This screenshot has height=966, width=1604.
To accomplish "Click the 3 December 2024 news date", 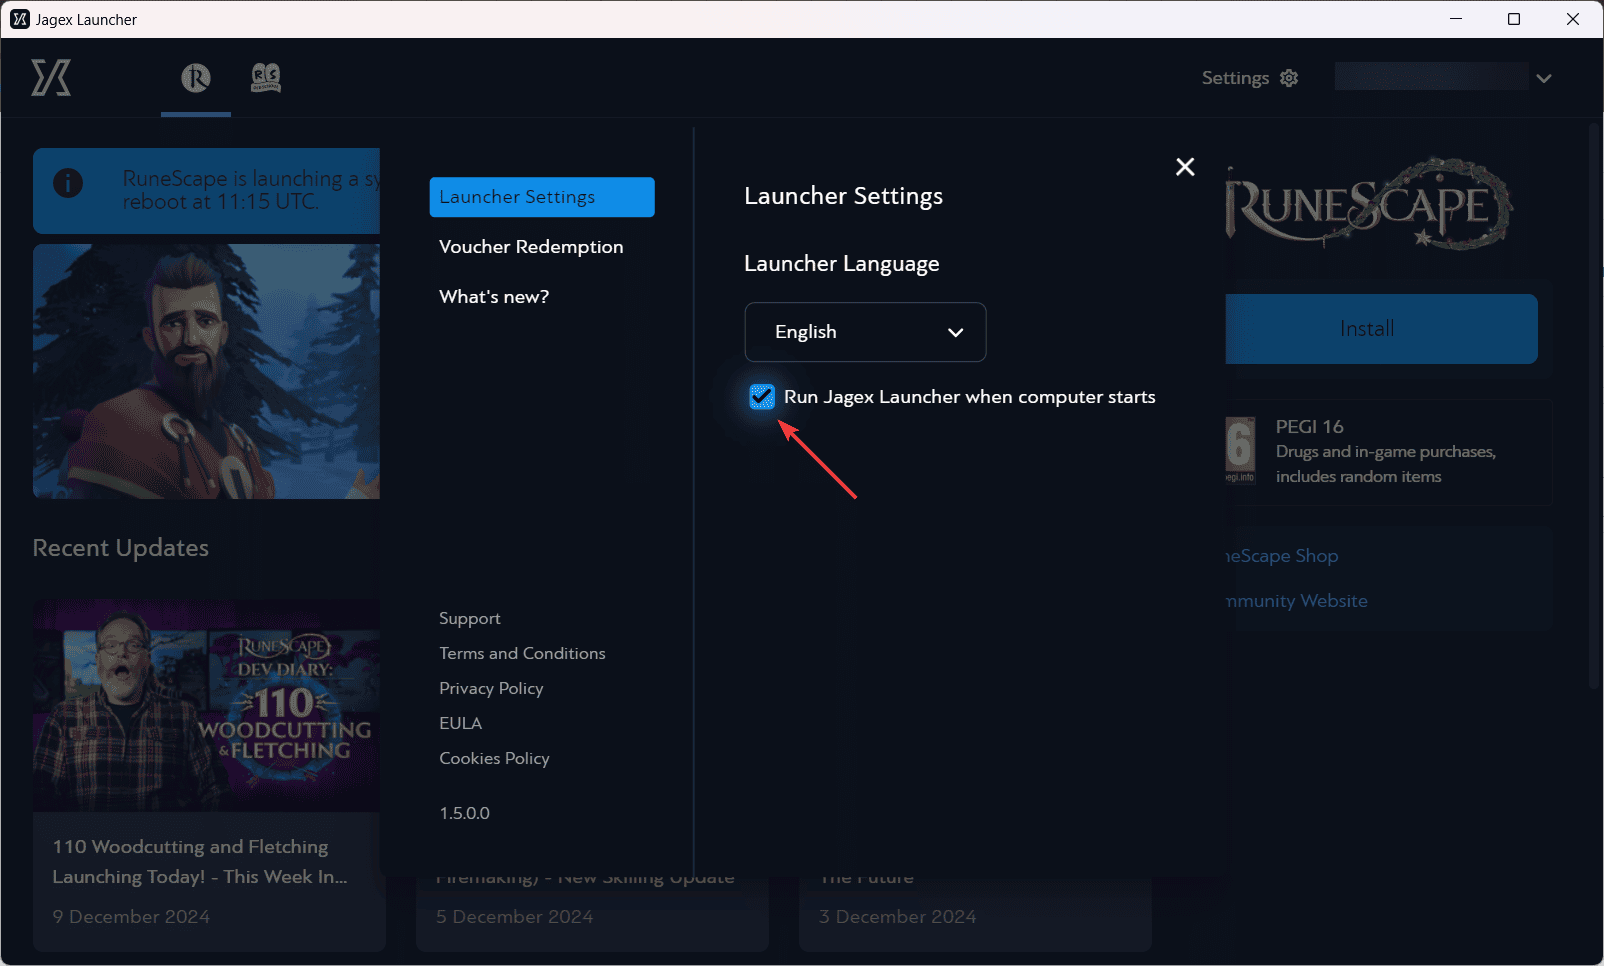I will pyautogui.click(x=897, y=917).
